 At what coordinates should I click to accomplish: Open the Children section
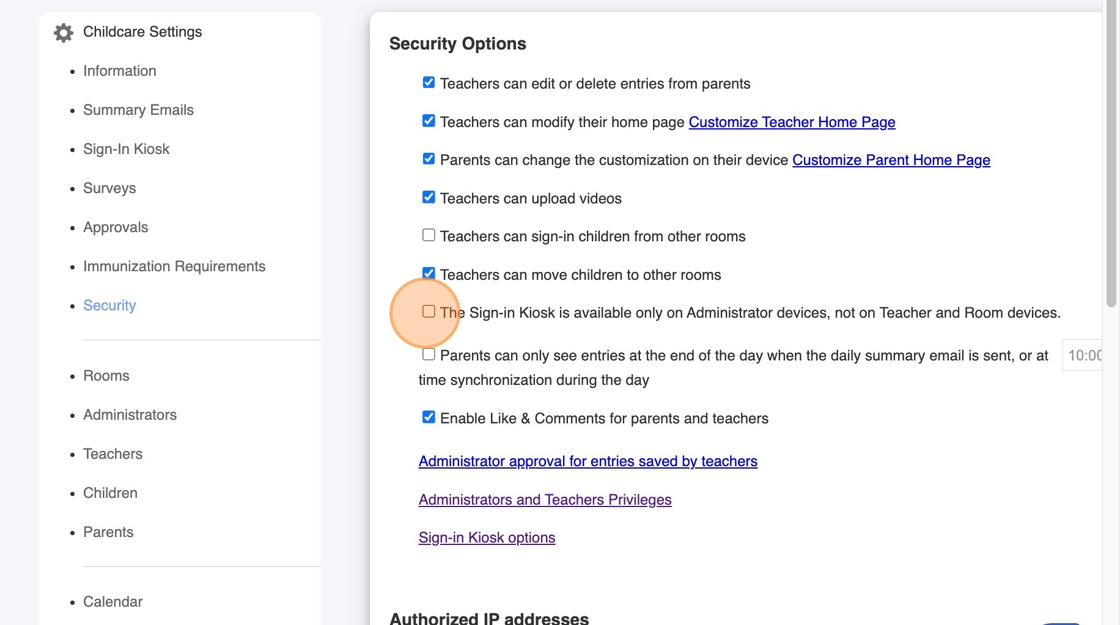tap(110, 493)
